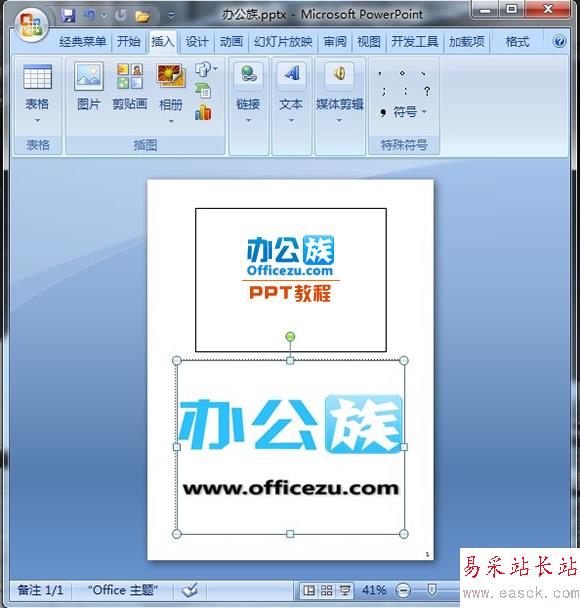Viewport: 580px width, 608px height.
Task: Insert the comma special symbol
Action: point(380,73)
